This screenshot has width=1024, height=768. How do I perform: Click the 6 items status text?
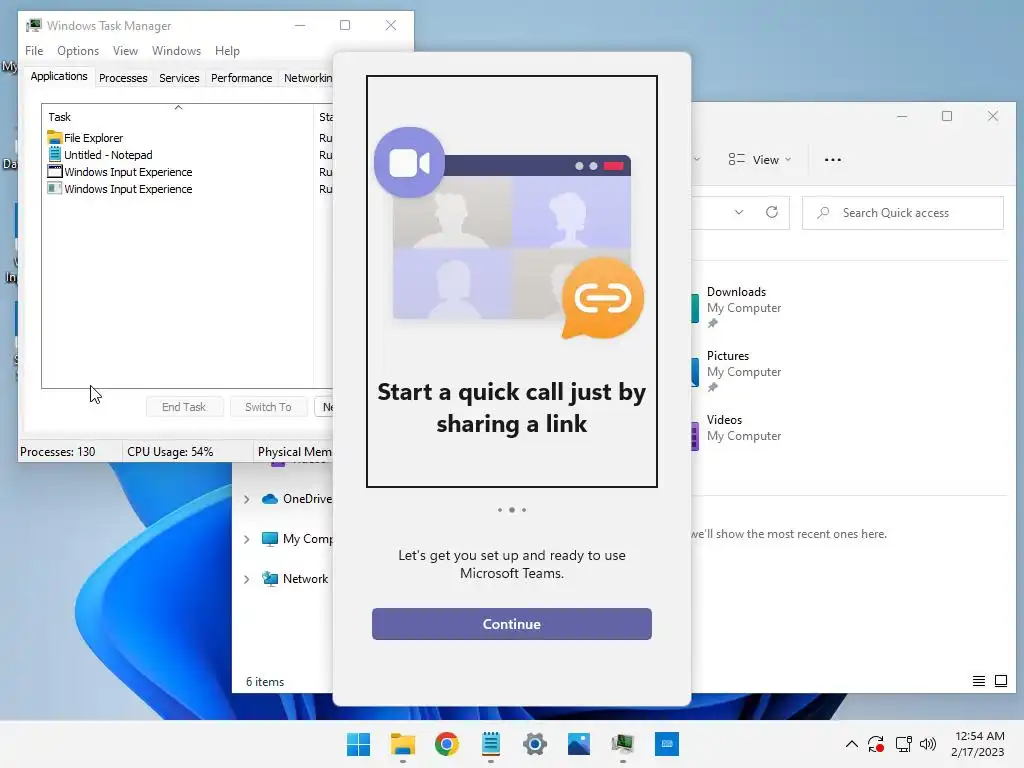coord(265,682)
